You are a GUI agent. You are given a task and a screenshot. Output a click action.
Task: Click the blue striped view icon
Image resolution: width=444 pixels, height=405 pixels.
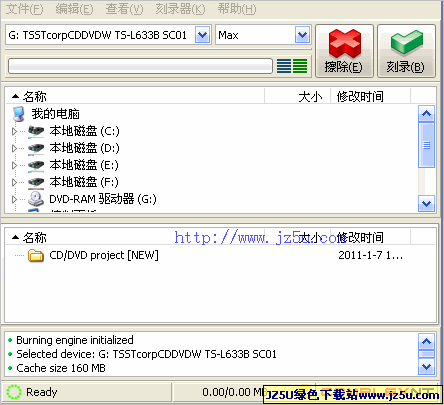pyautogui.click(x=284, y=66)
